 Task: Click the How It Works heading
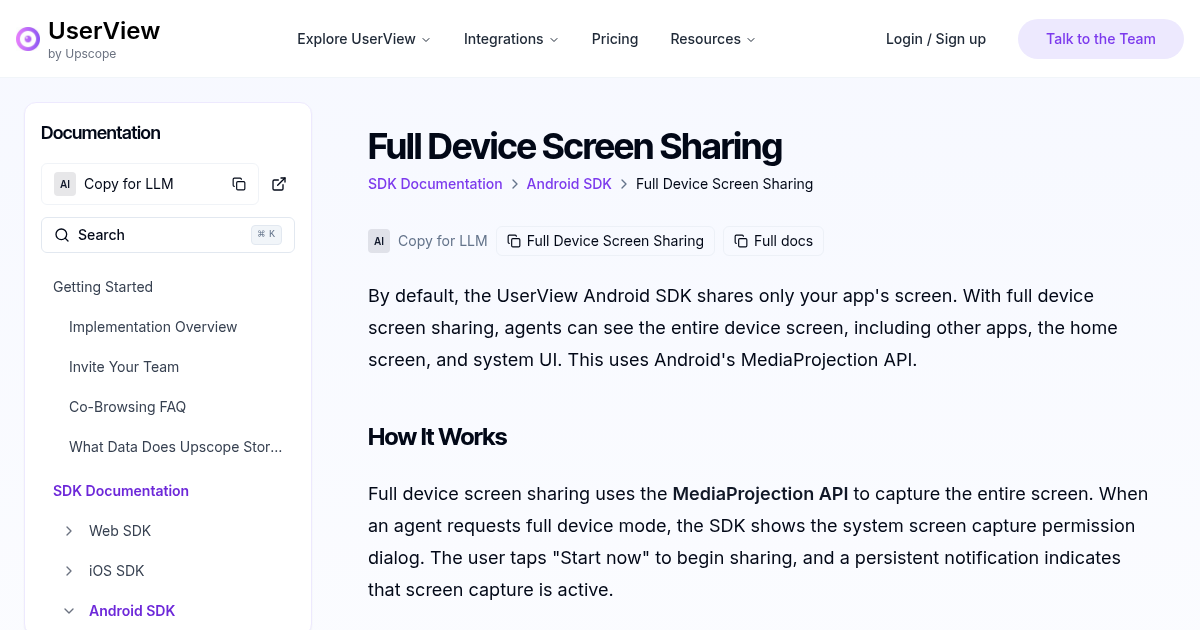point(437,437)
